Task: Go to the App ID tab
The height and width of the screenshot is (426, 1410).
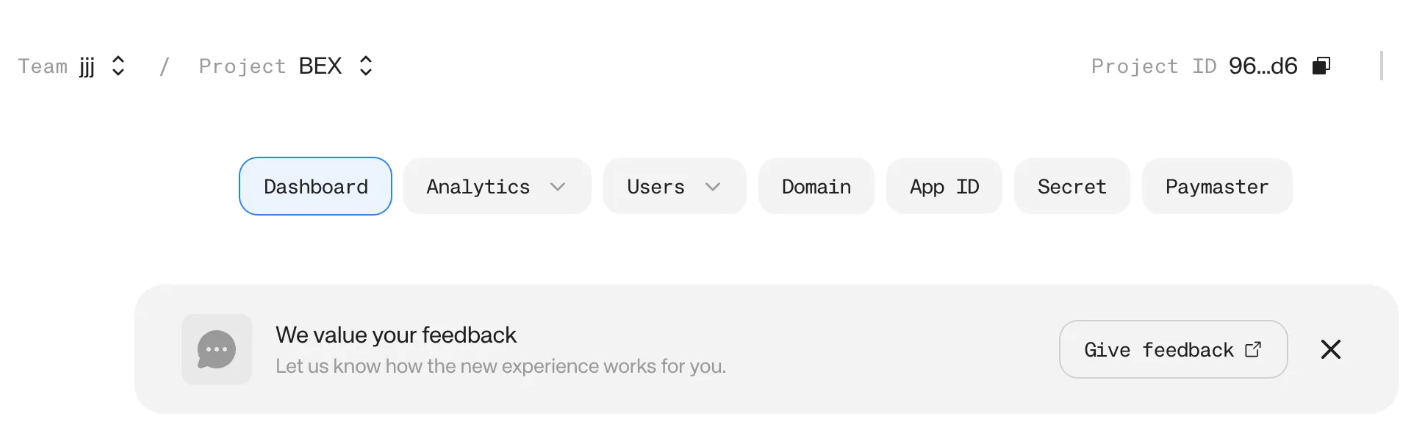Action: click(x=944, y=186)
